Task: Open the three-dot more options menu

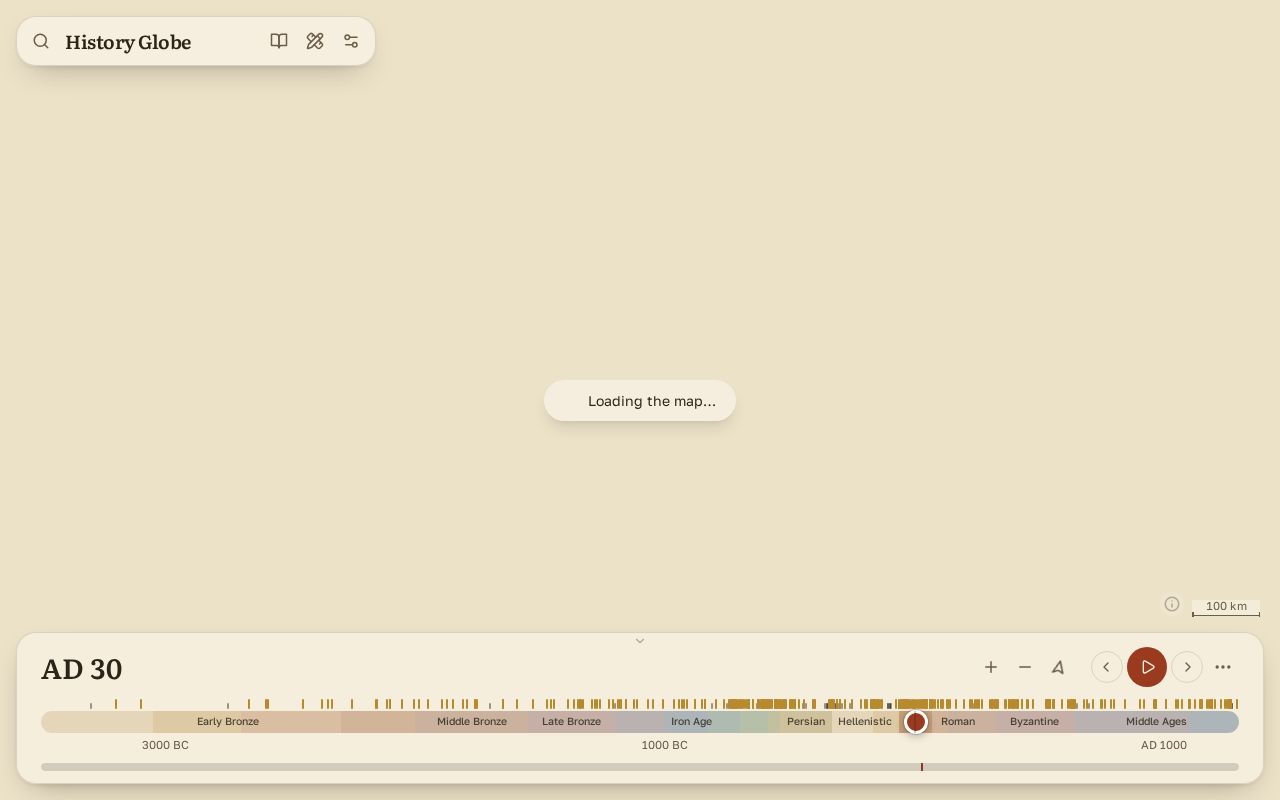Action: [x=1223, y=667]
